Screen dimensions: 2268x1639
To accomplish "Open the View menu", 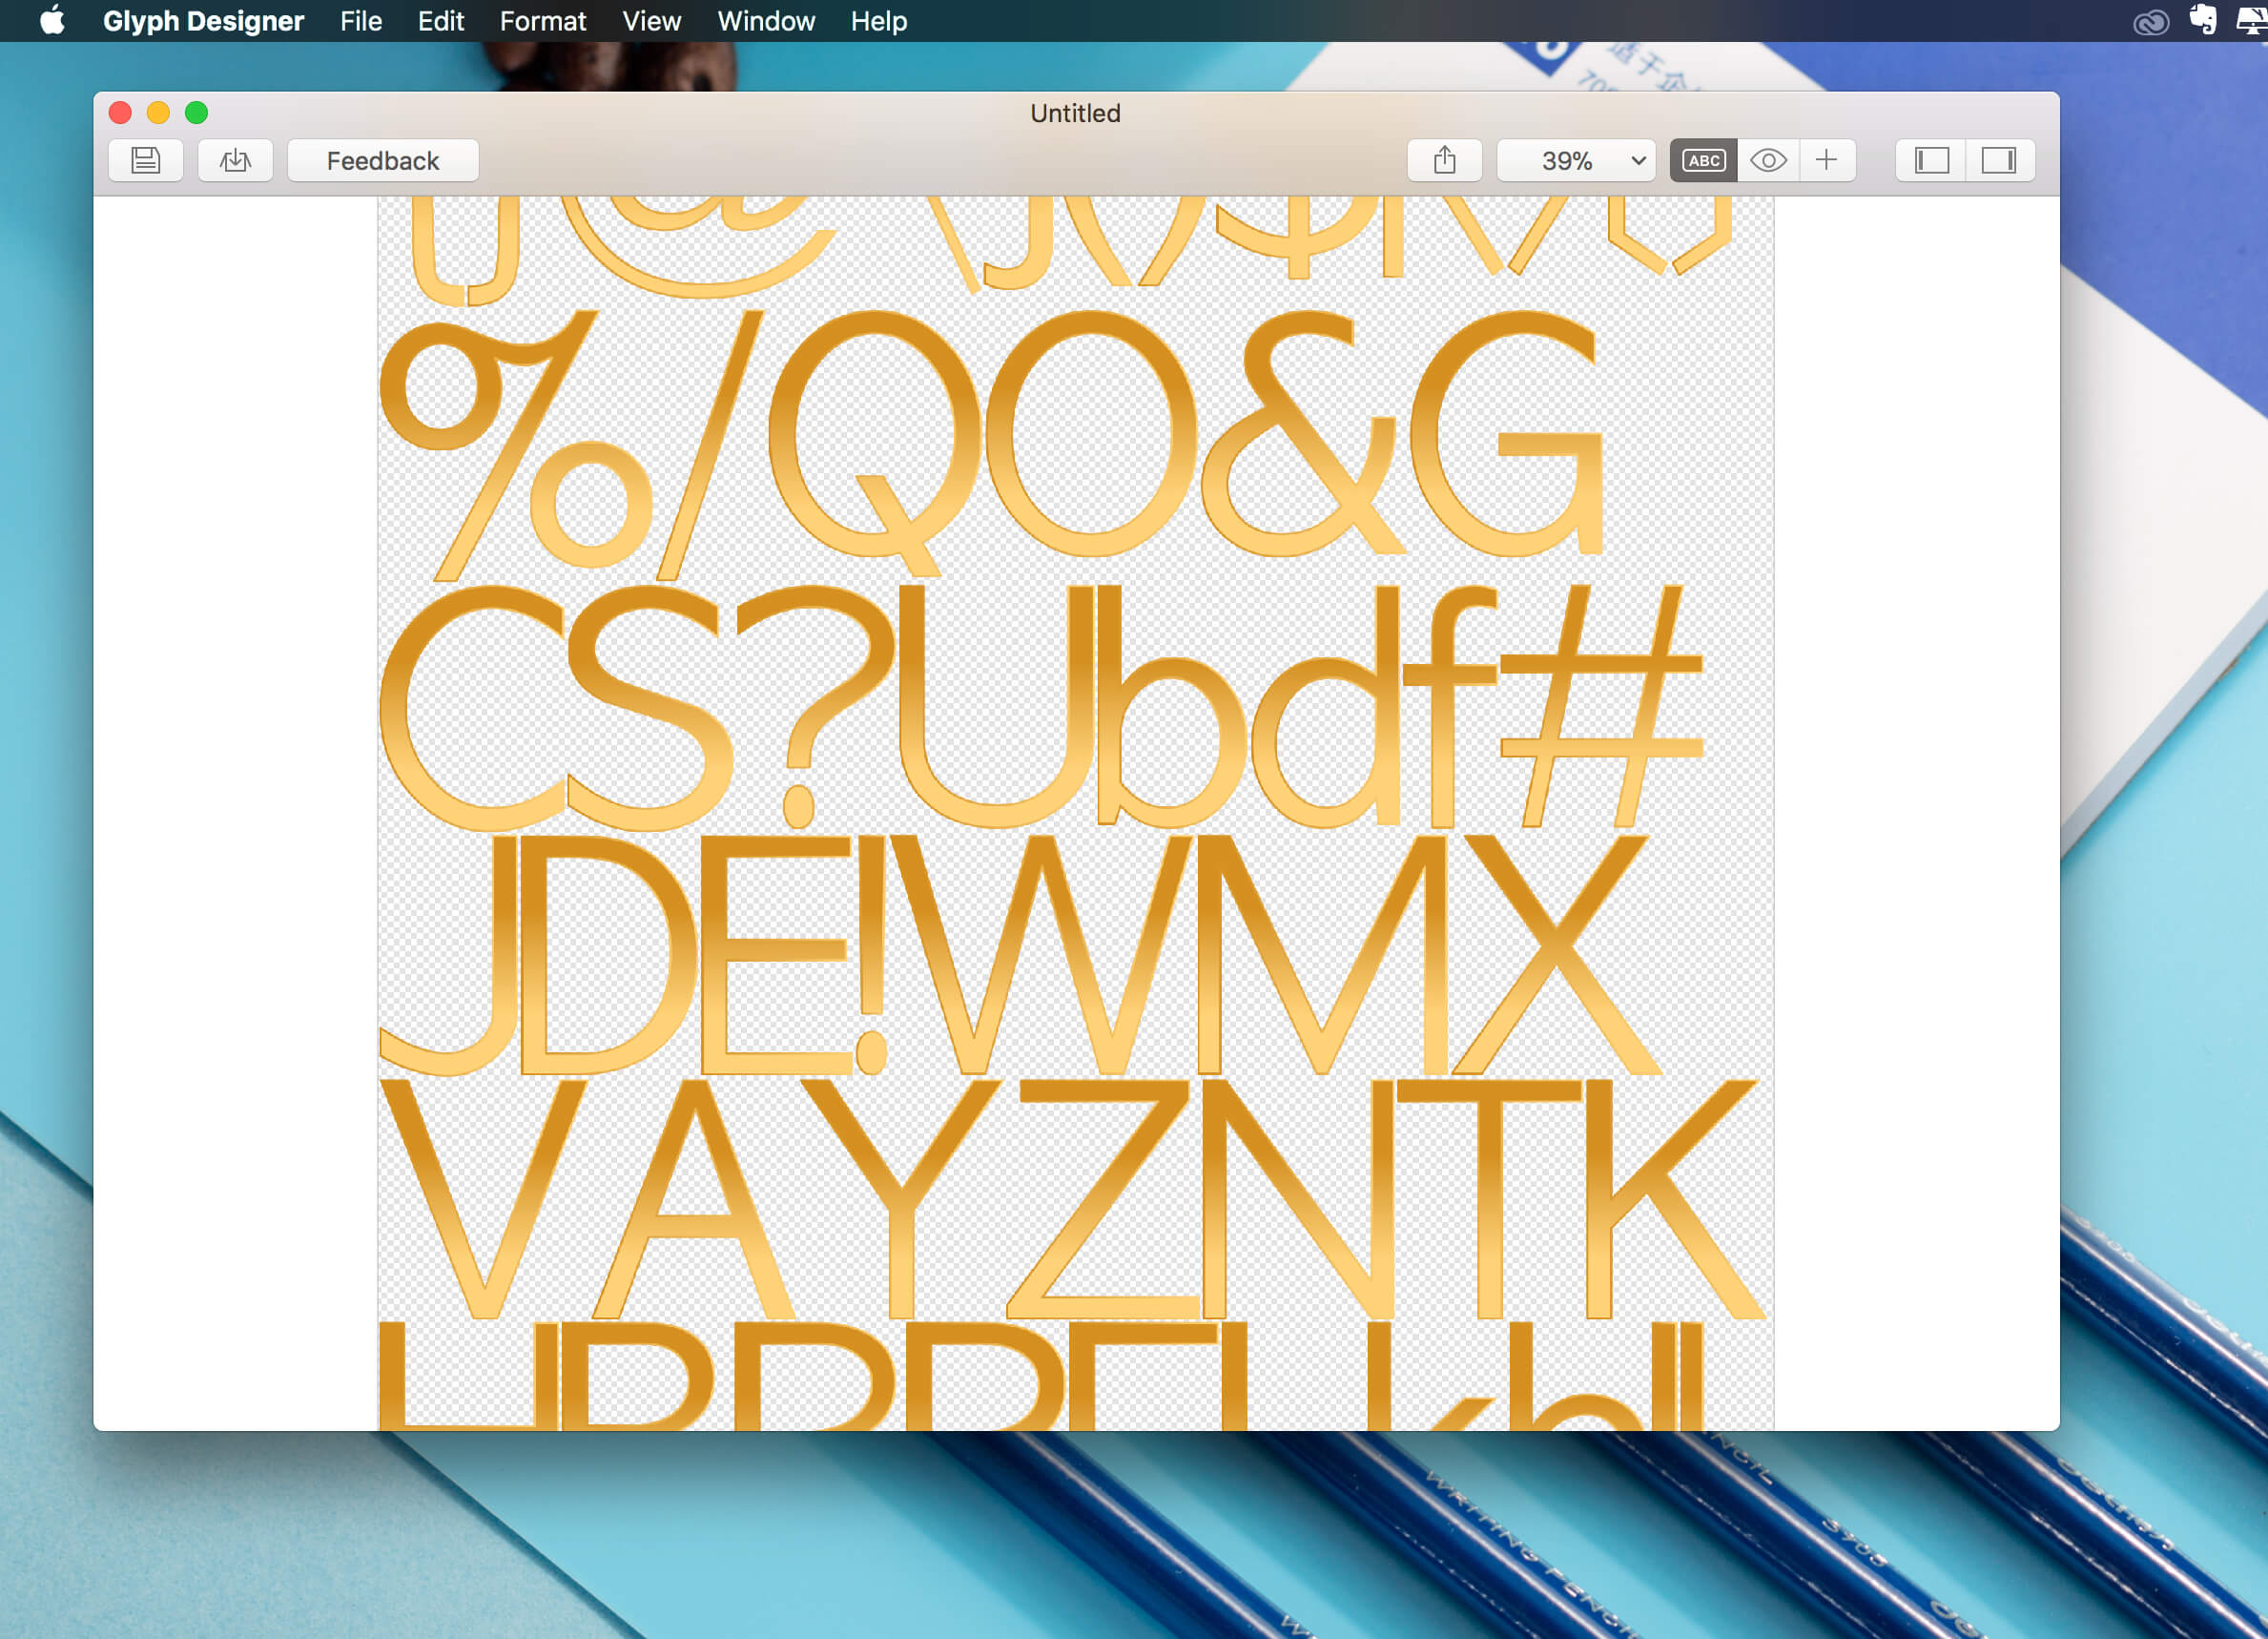I will coord(652,21).
